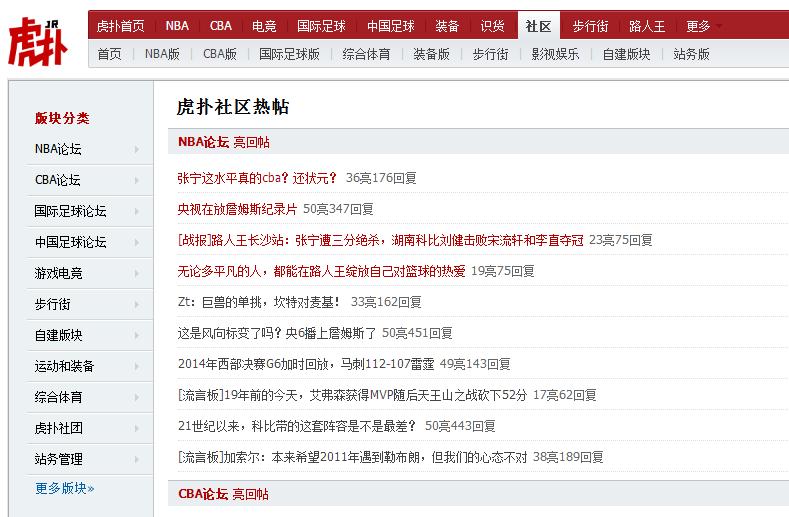Open 国际足球论坛 in the sidebar
Screen dimensions: 789x517
pos(70,211)
